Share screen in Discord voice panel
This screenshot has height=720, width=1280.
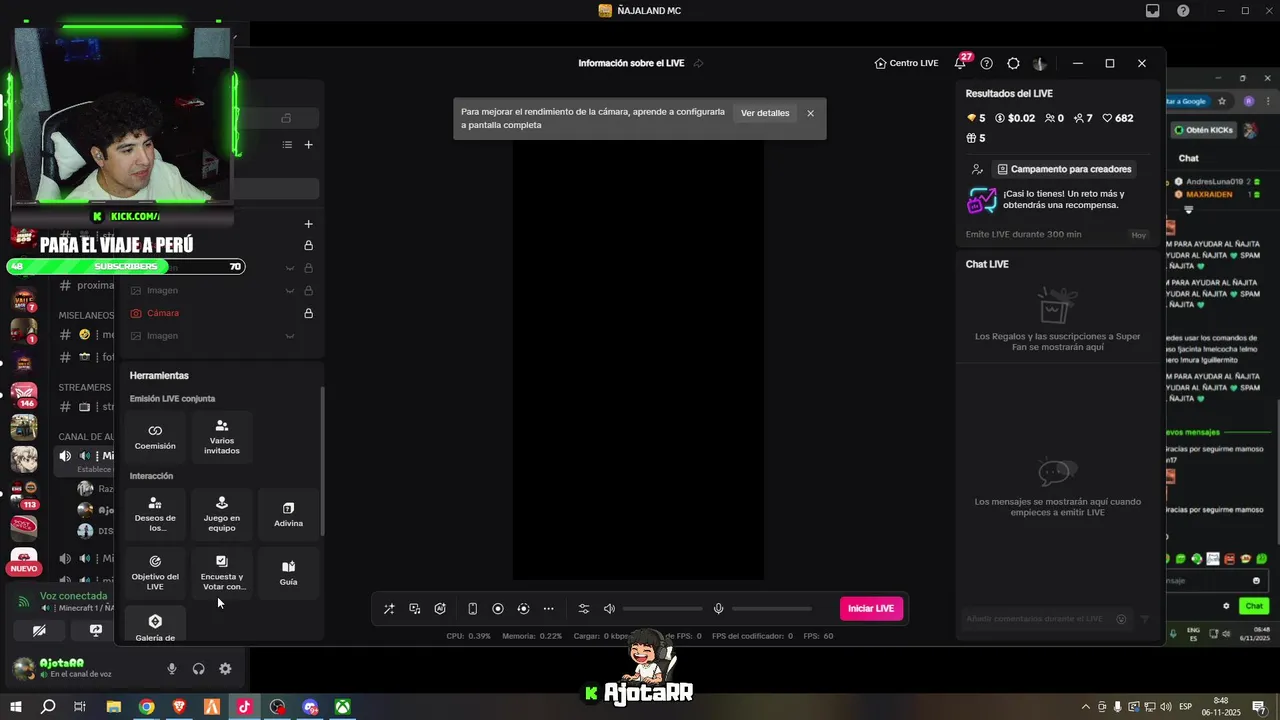96,631
